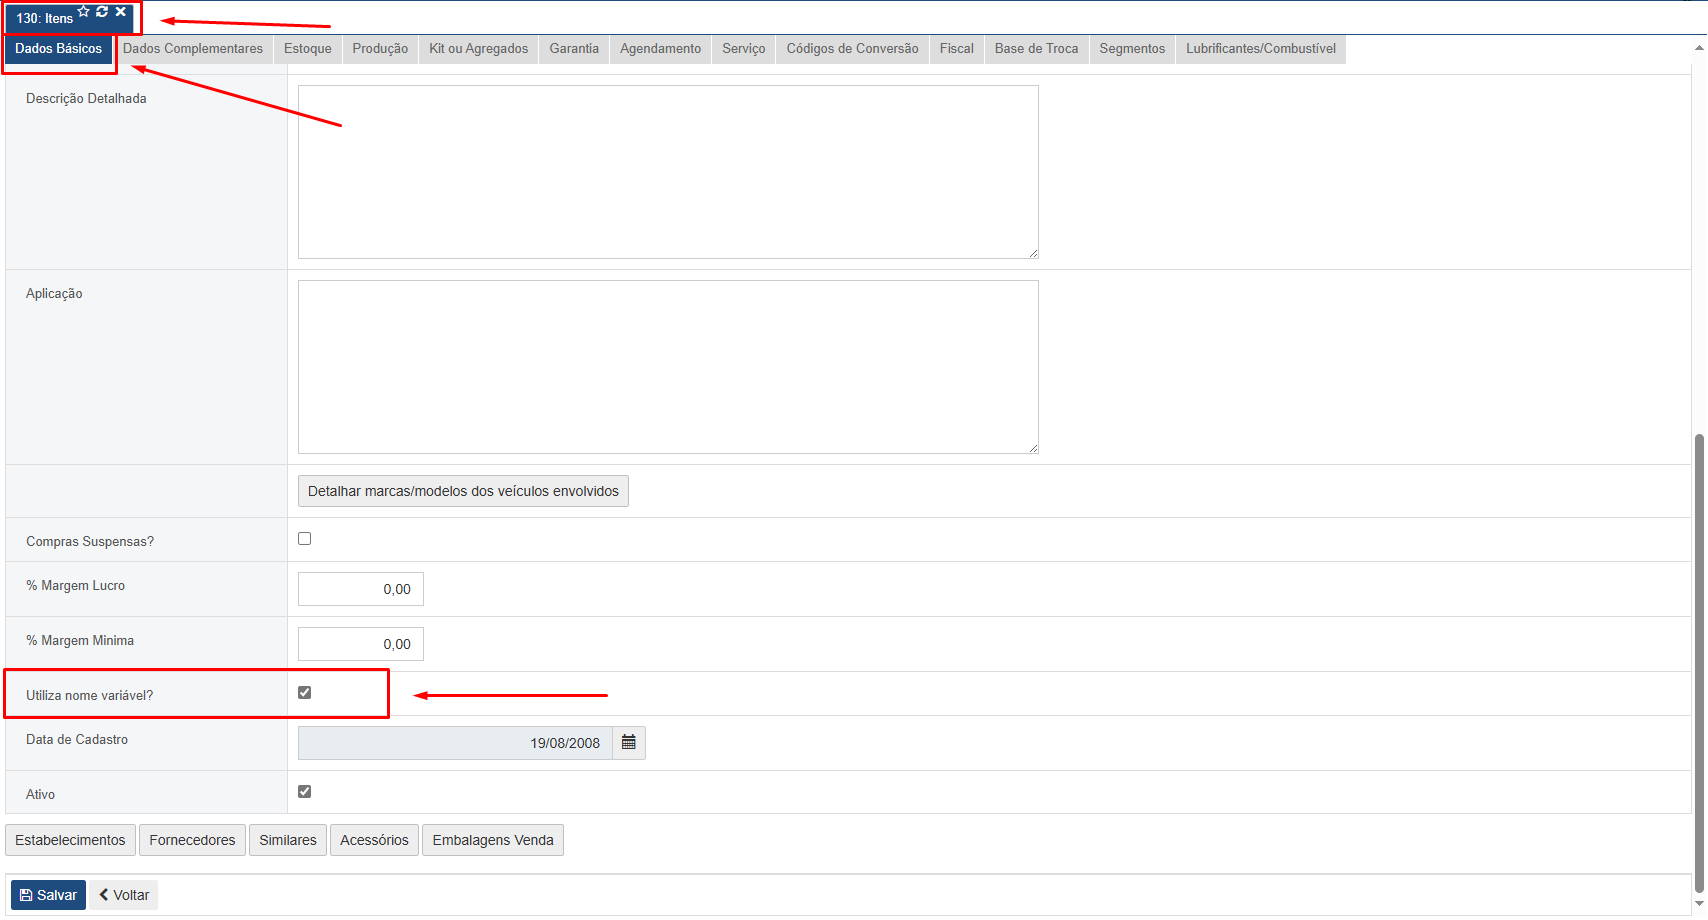This screenshot has width=1708, height=920.
Task: Open the Fiscal tab
Action: [x=957, y=49]
